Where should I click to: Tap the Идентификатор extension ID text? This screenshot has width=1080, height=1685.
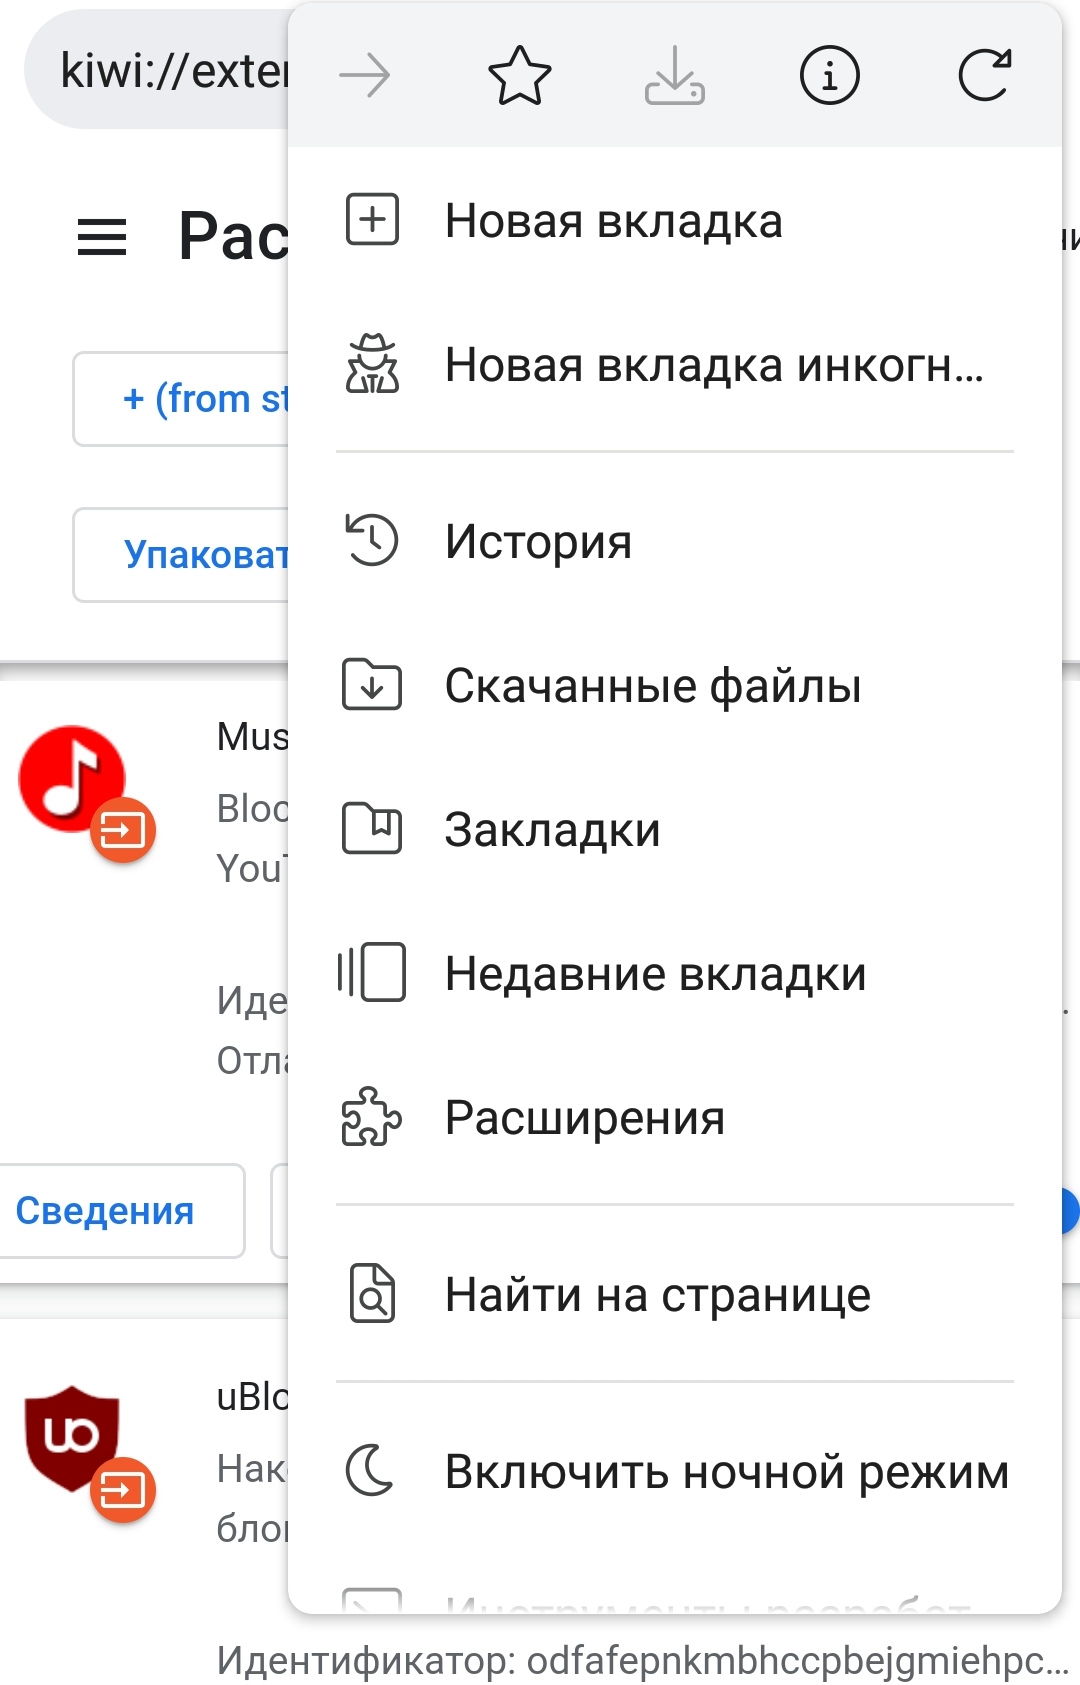pyautogui.click(x=642, y=1660)
